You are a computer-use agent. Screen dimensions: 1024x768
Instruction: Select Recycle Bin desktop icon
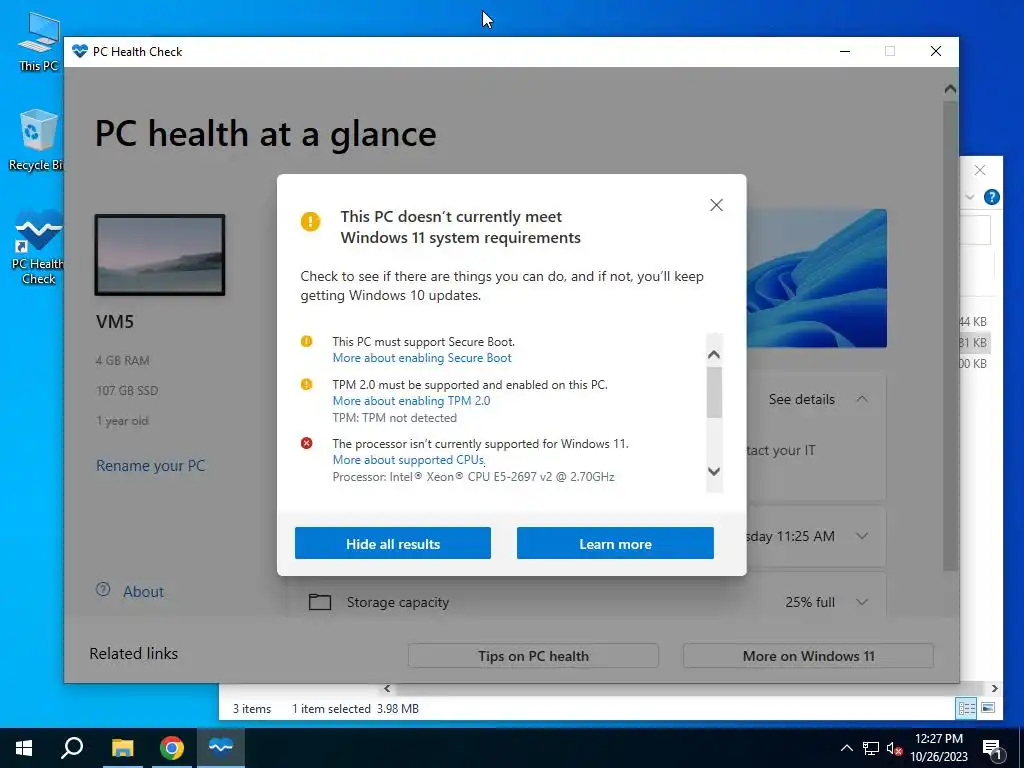tap(38, 140)
